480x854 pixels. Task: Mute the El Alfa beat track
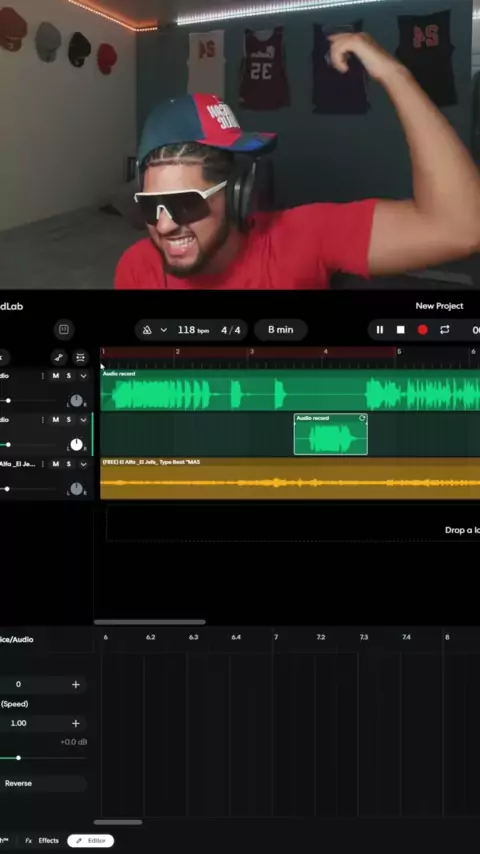[56, 464]
